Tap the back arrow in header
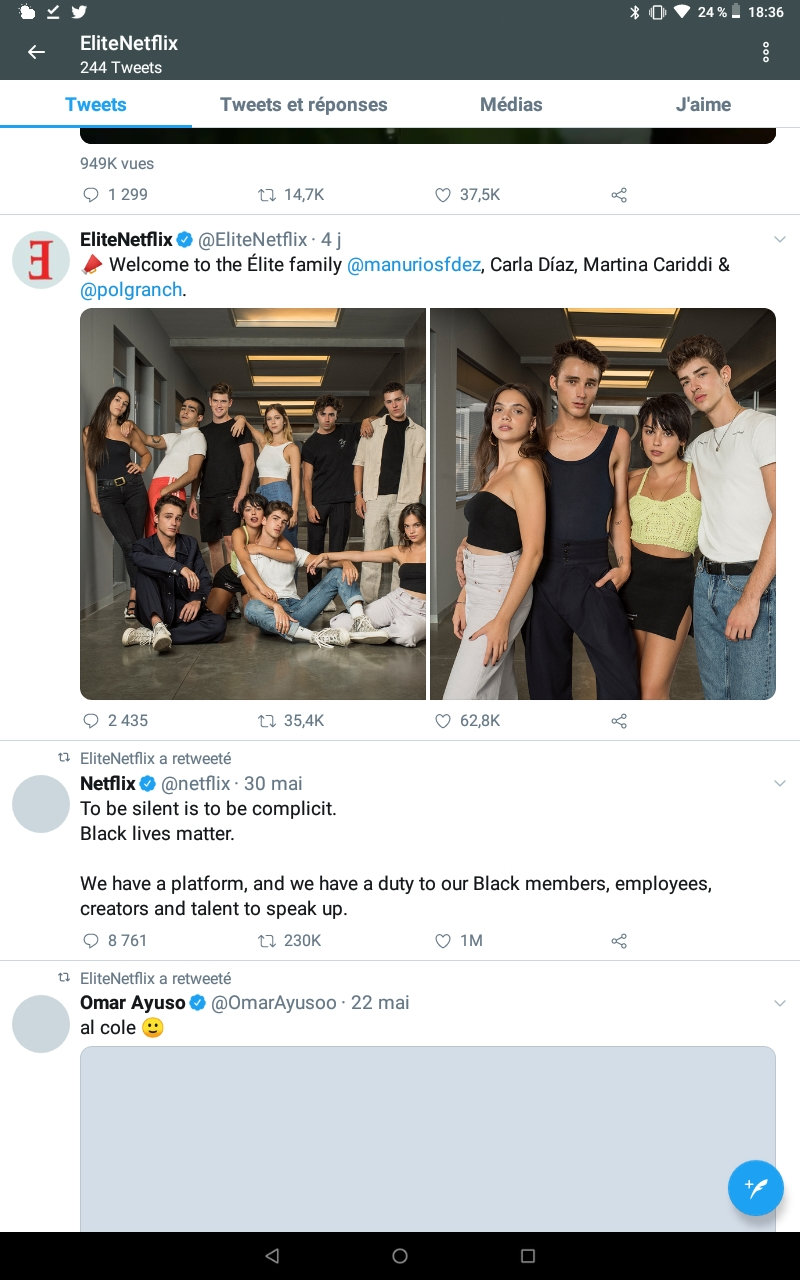Viewport: 800px width, 1280px height. pyautogui.click(x=36, y=52)
